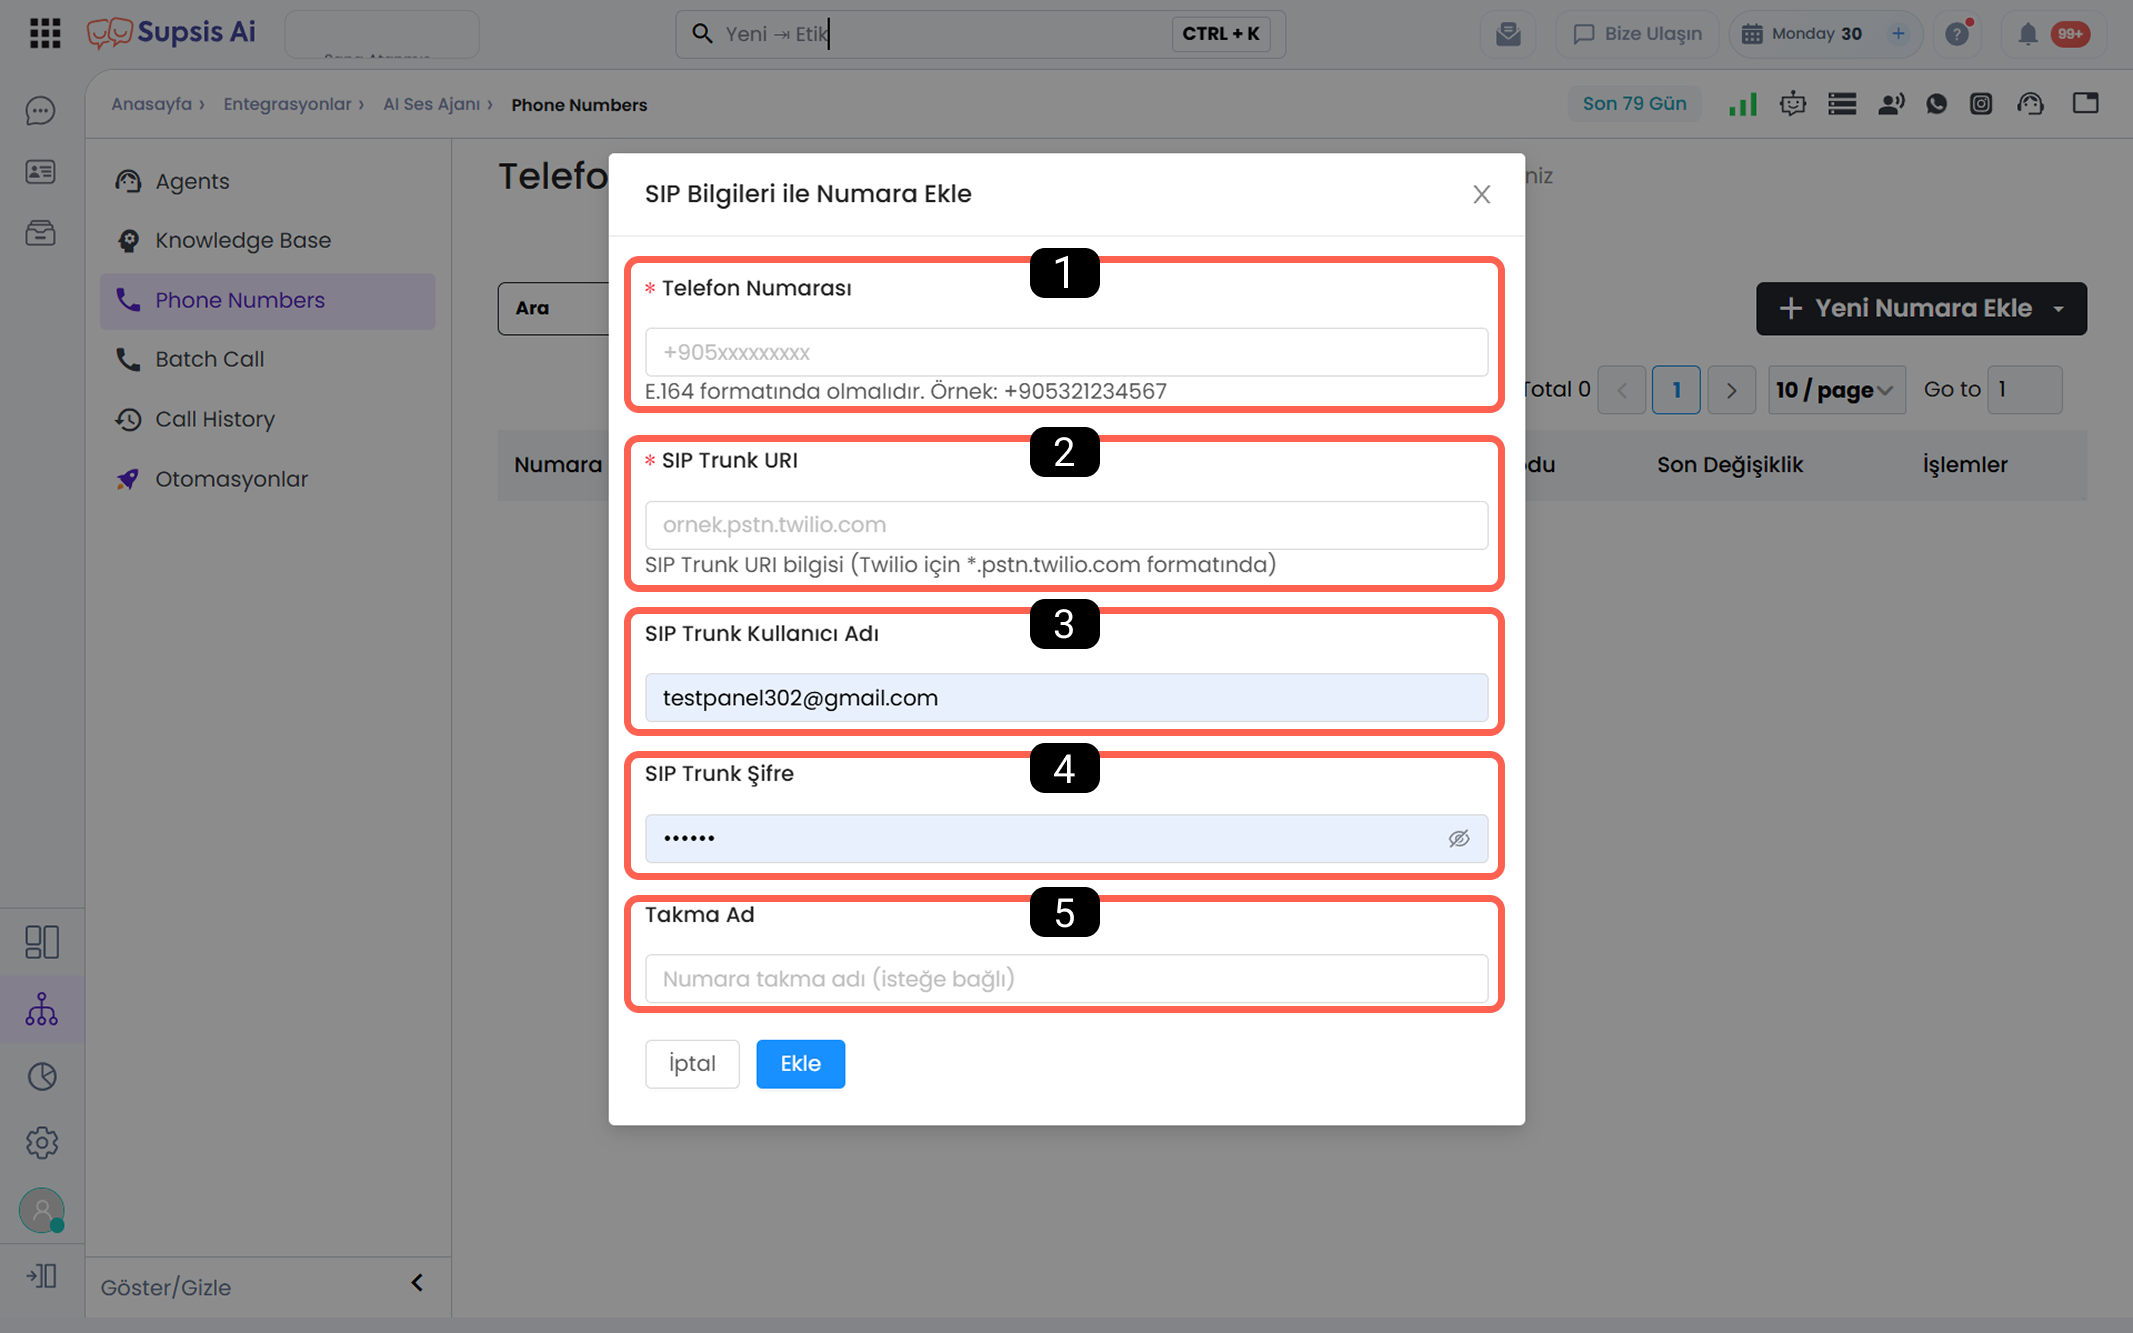
Task: Open Batch Call menu item
Action: [x=267, y=359]
